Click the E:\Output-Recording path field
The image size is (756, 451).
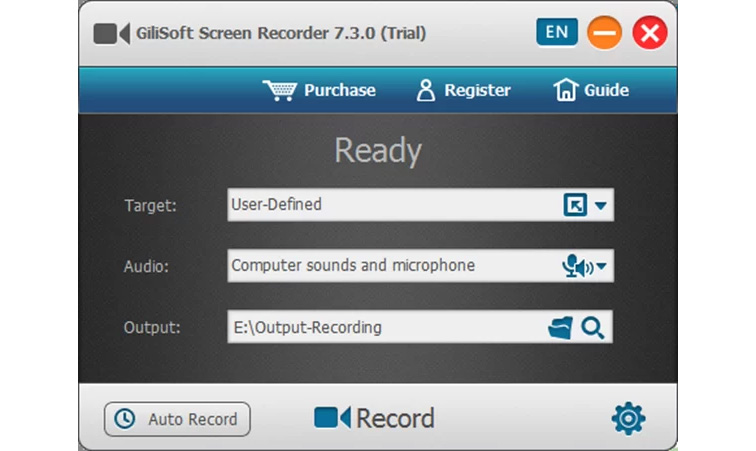click(420, 327)
